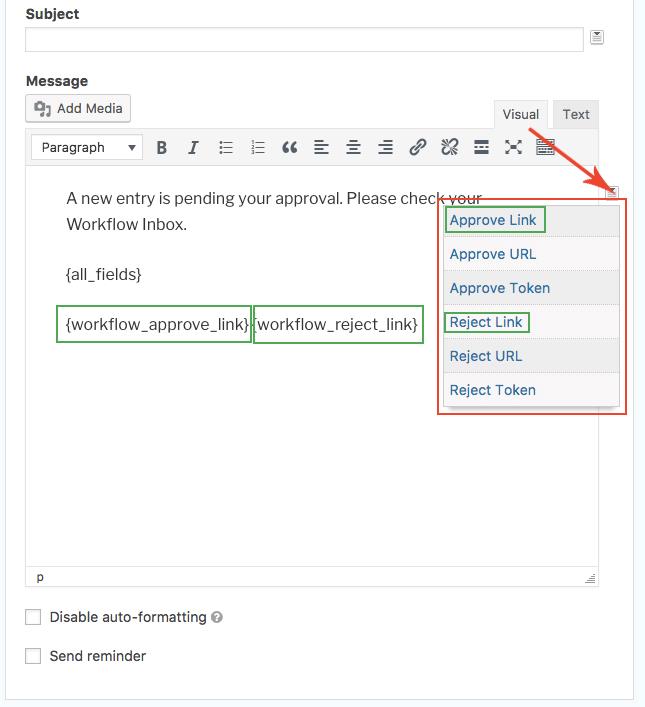Check the Send reminder option
Viewport: 645px width, 707px height.
33,656
